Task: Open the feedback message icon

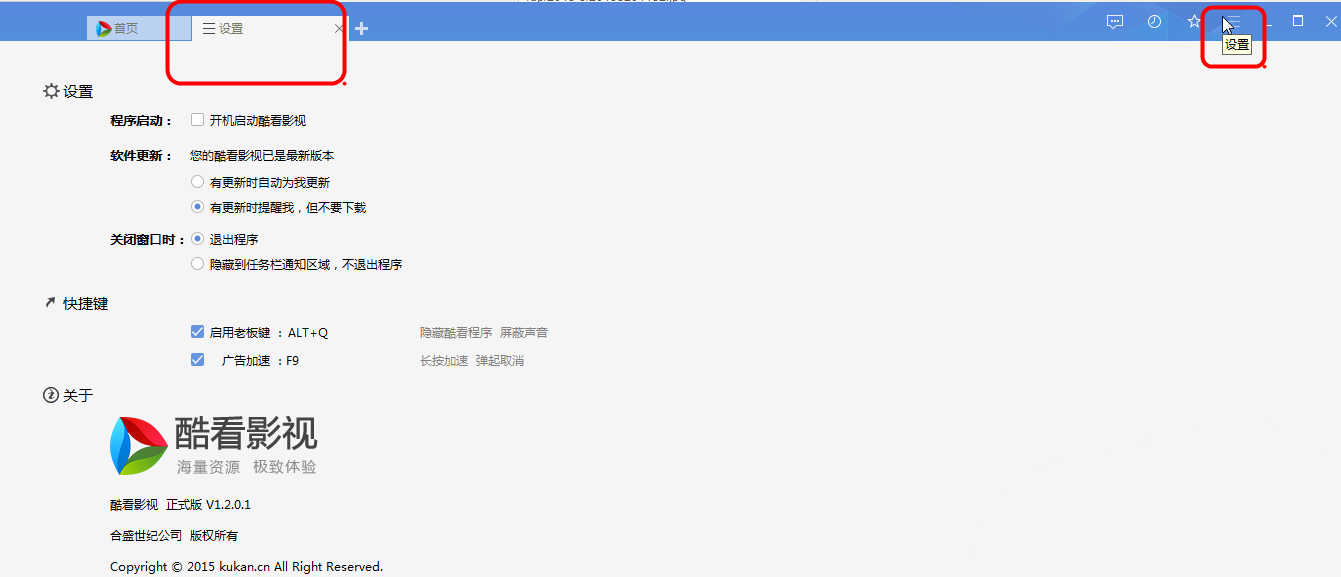Action: (x=1115, y=22)
